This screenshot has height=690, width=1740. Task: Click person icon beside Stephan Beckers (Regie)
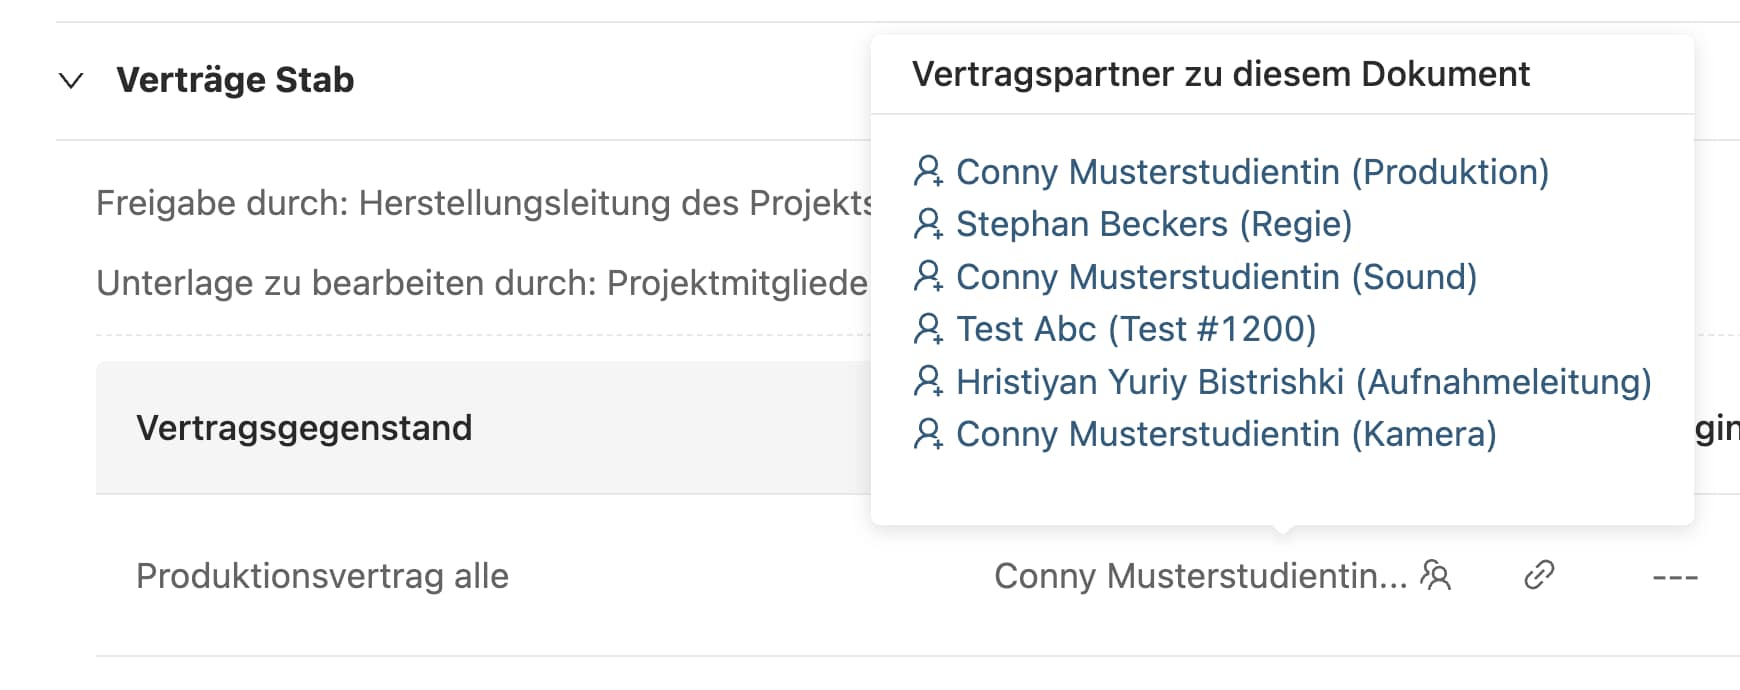click(x=928, y=224)
